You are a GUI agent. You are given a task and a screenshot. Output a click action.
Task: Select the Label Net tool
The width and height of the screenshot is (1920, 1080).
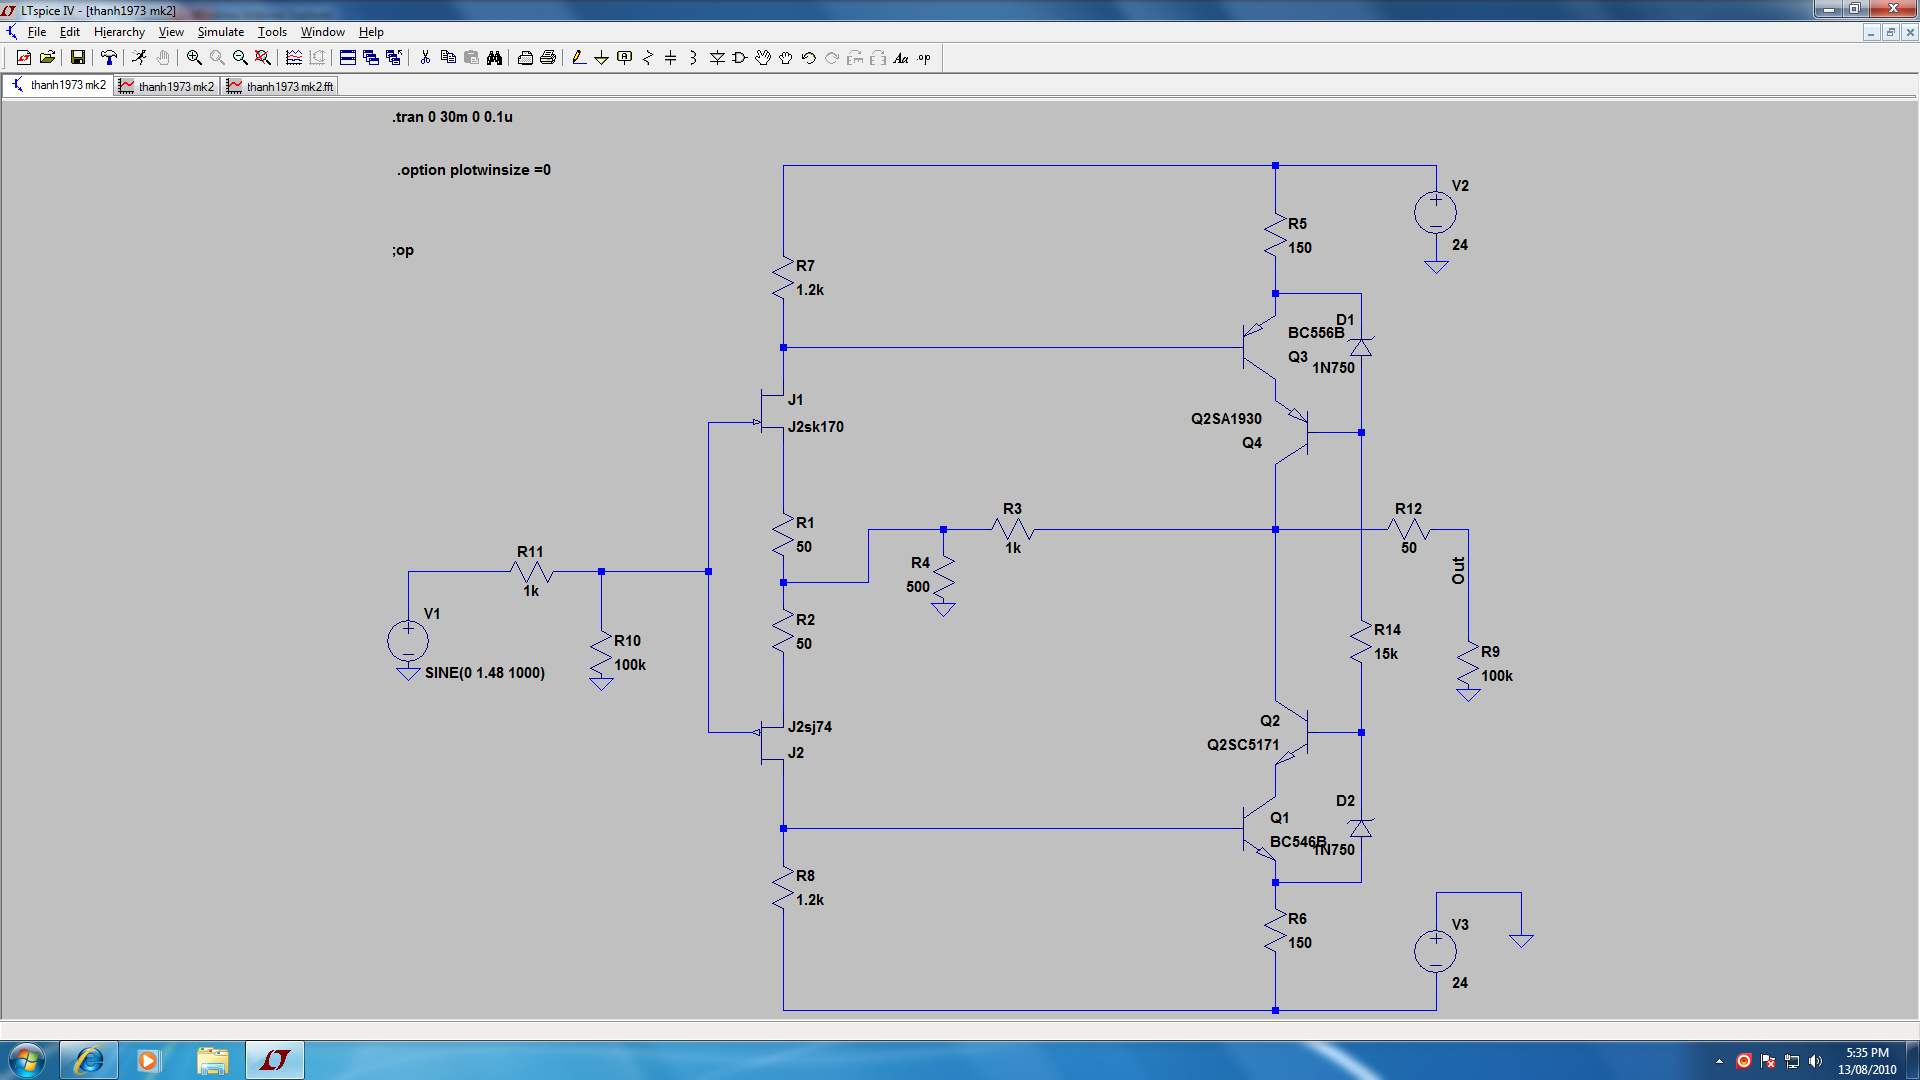click(x=625, y=58)
